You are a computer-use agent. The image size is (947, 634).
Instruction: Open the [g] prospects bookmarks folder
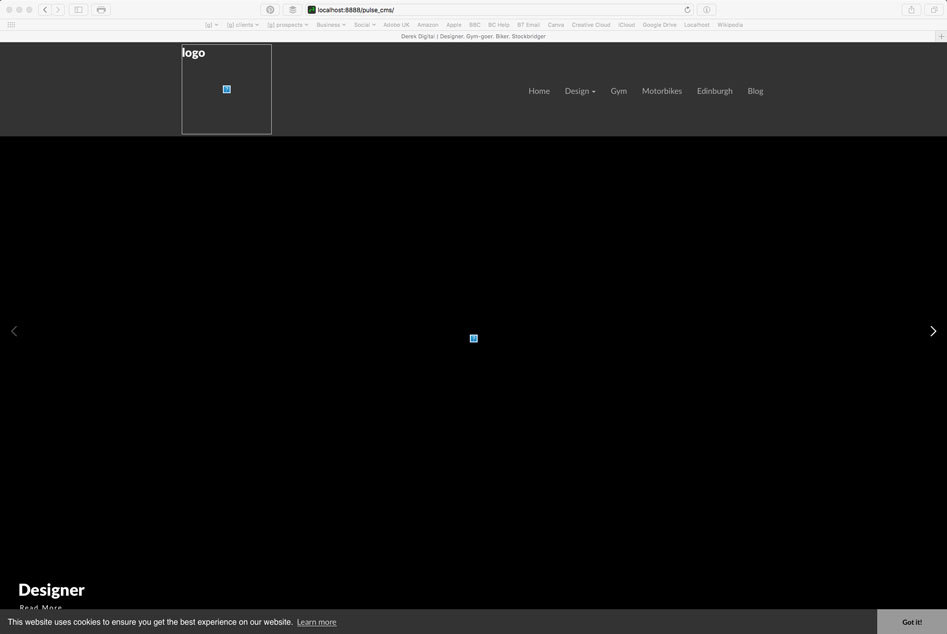(287, 25)
